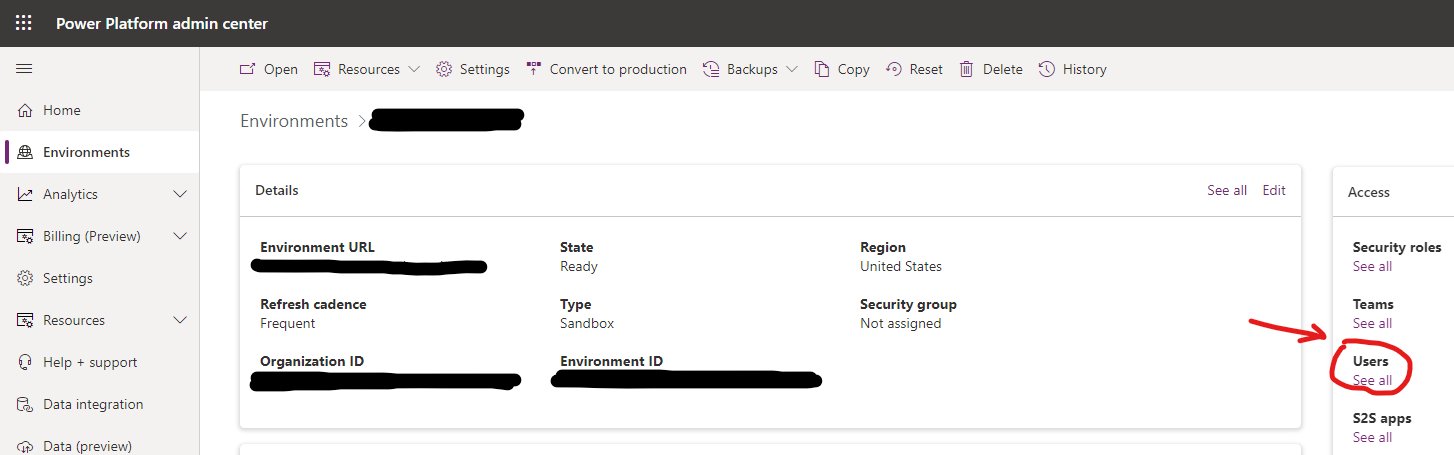Click the Open toolbar icon
This screenshot has height=455, width=1454.
248,69
